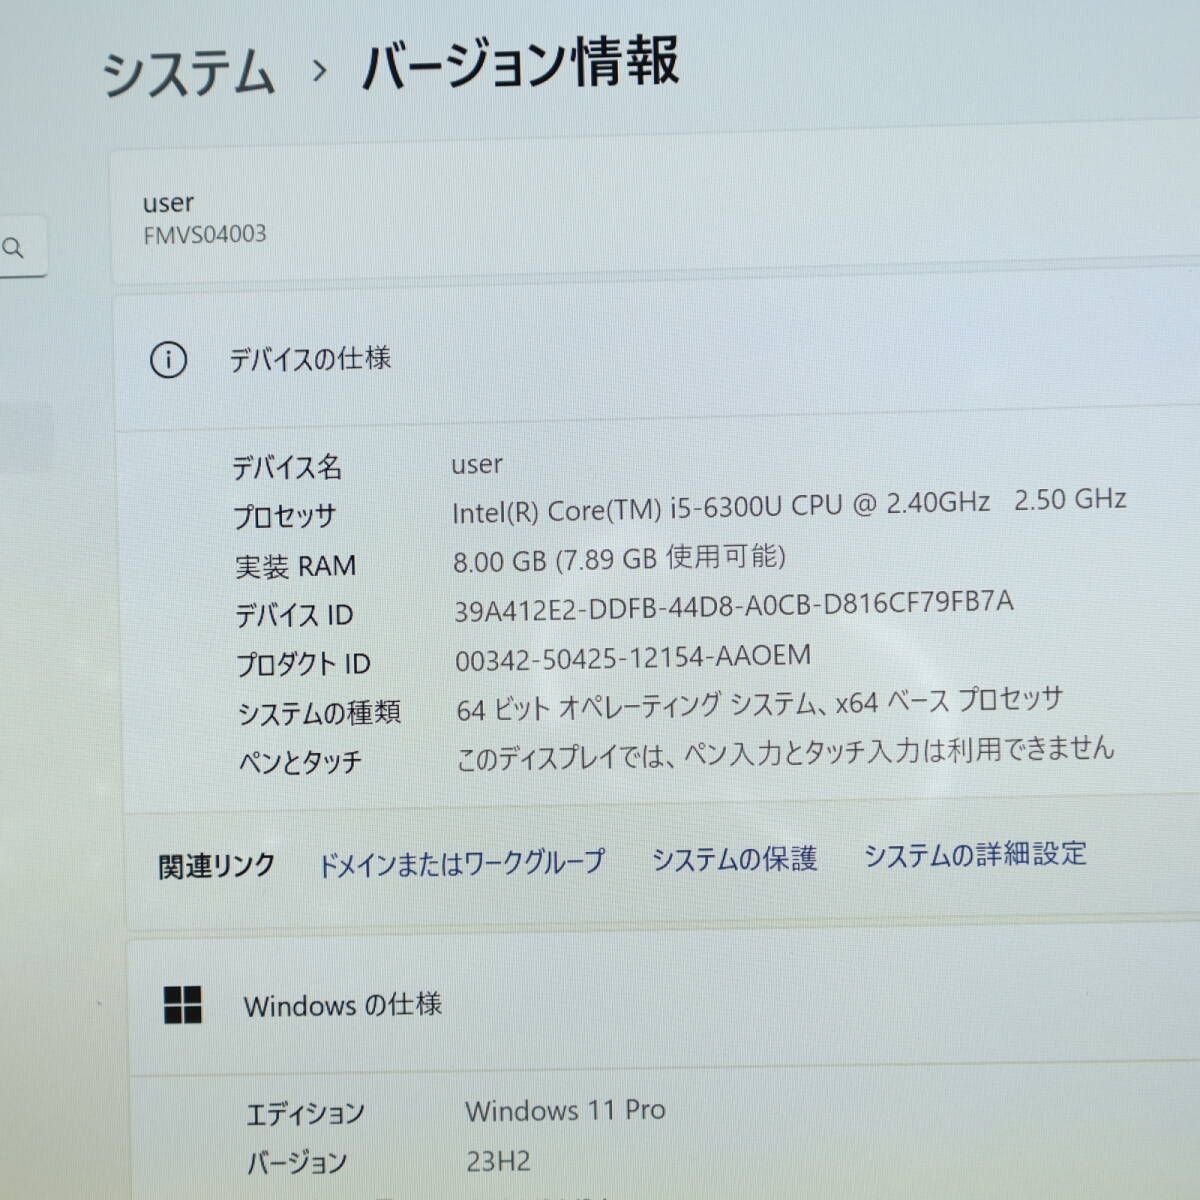
Task: Click the プロセッサ label
Action: click(x=284, y=516)
